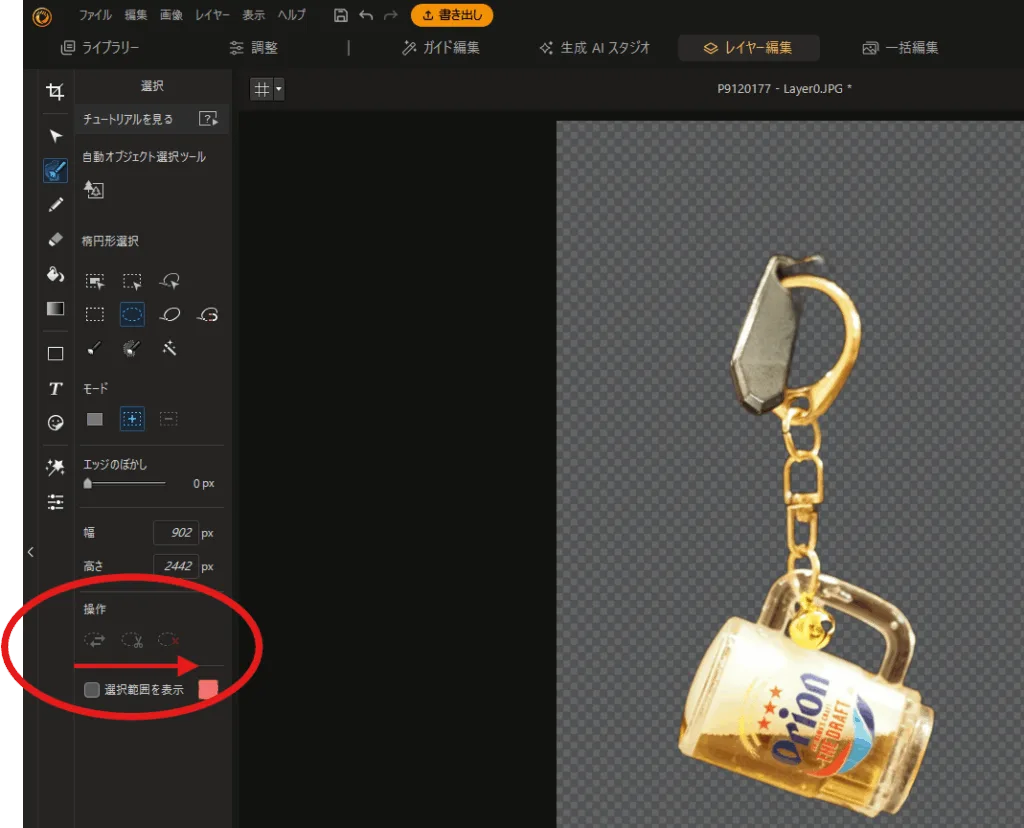The width and height of the screenshot is (1024, 828).
Task: Click the 書き出し export button
Action: click(452, 15)
